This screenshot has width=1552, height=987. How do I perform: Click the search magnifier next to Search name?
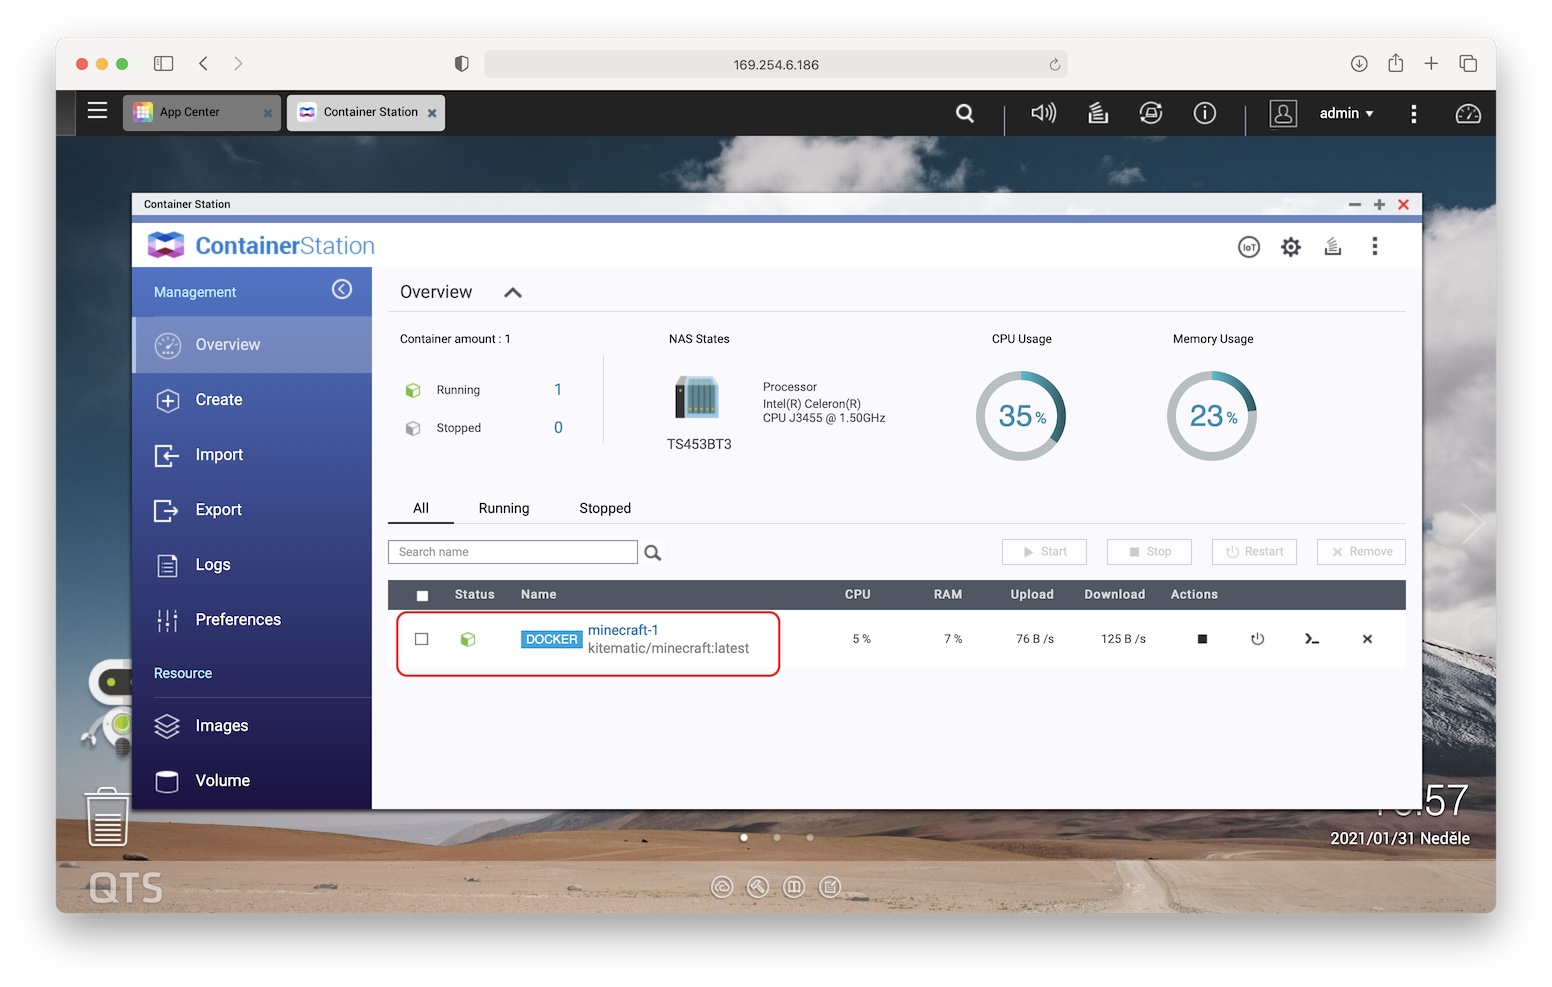[653, 553]
